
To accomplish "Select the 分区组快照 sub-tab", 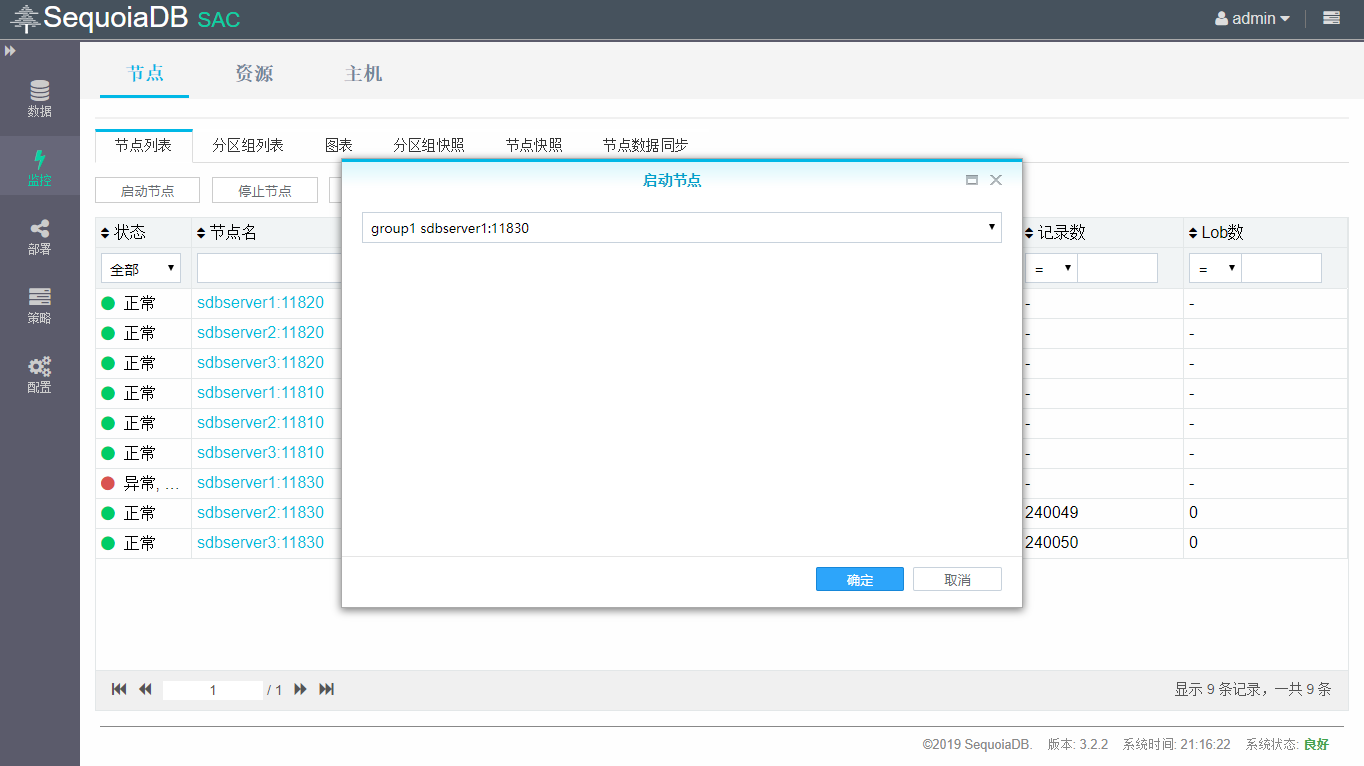I will (x=429, y=145).
